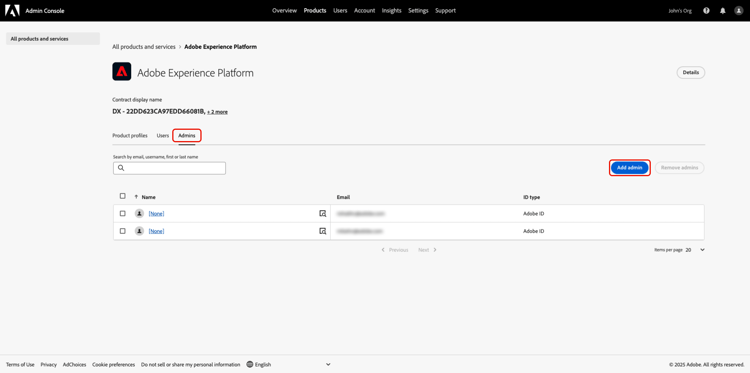
Task: Switch to the Product profiles tab
Action: tap(130, 136)
